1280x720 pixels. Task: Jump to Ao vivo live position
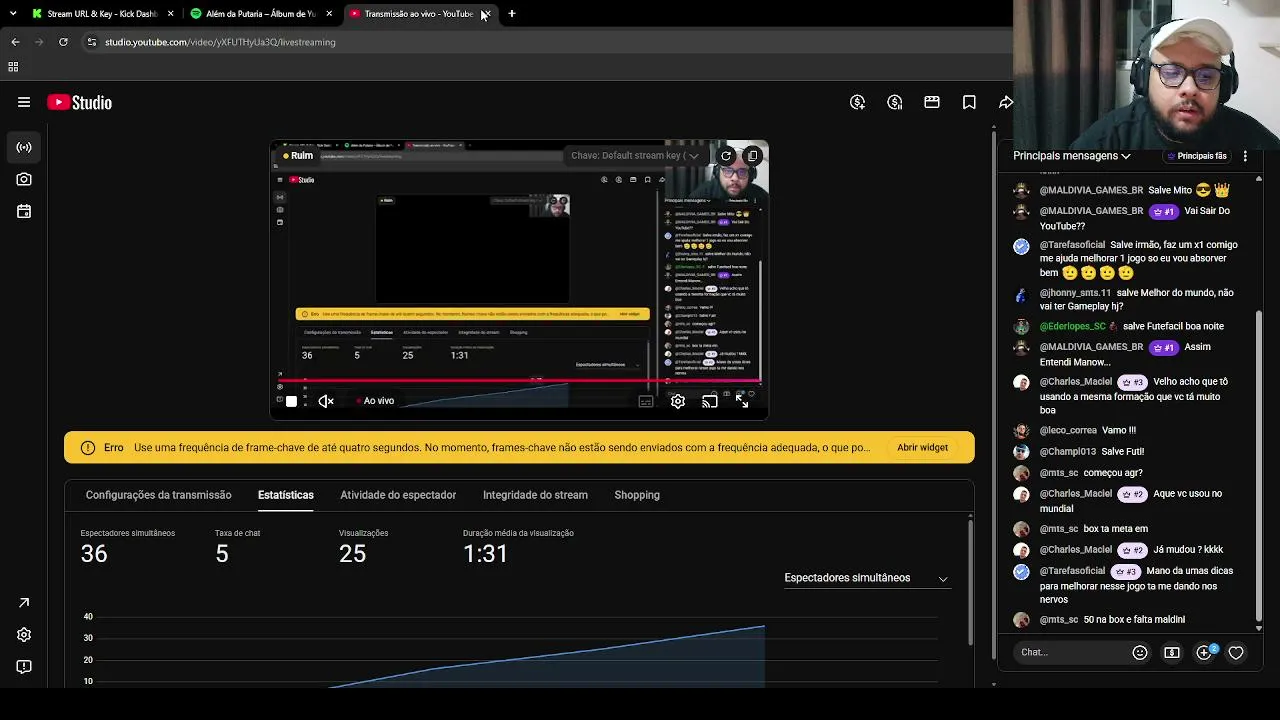(x=375, y=401)
